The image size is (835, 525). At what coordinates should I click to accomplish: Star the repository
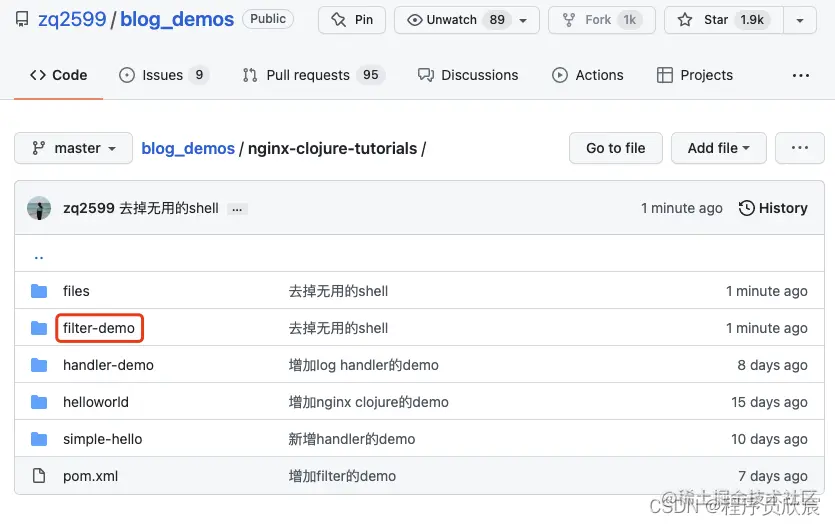[723, 20]
